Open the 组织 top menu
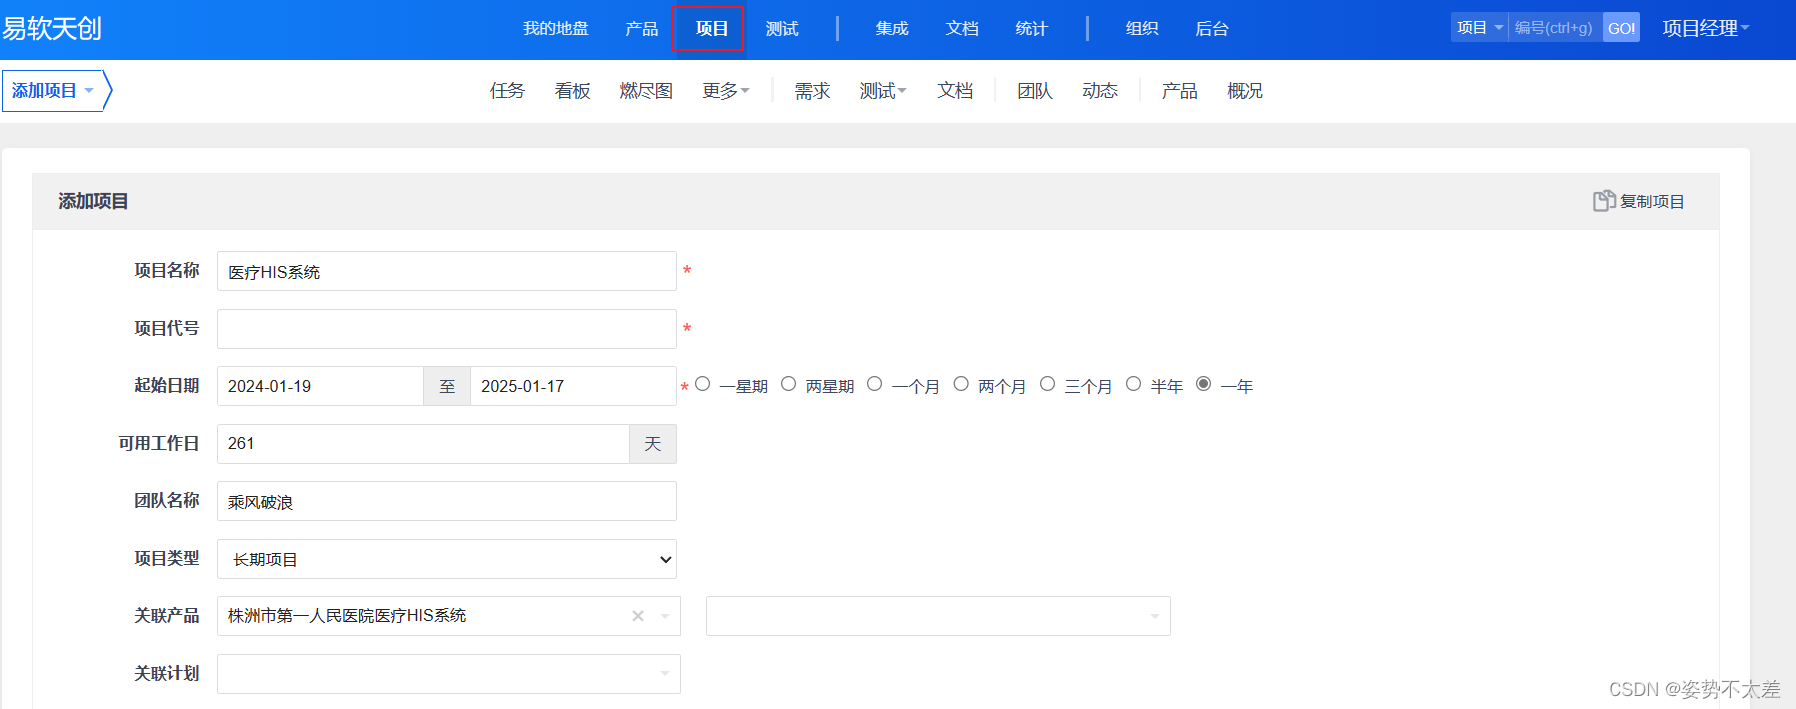 coord(1142,29)
